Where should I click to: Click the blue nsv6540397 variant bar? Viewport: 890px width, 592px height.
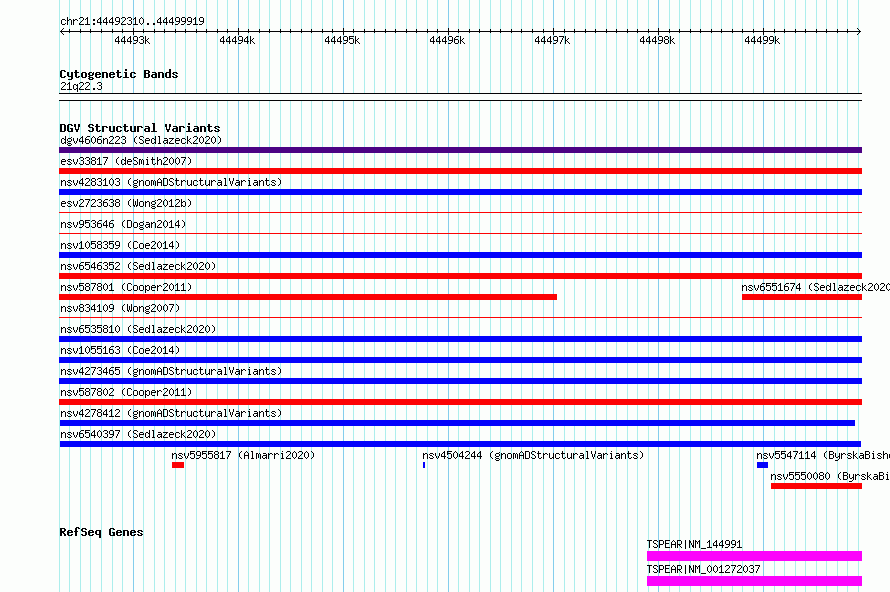click(x=460, y=444)
